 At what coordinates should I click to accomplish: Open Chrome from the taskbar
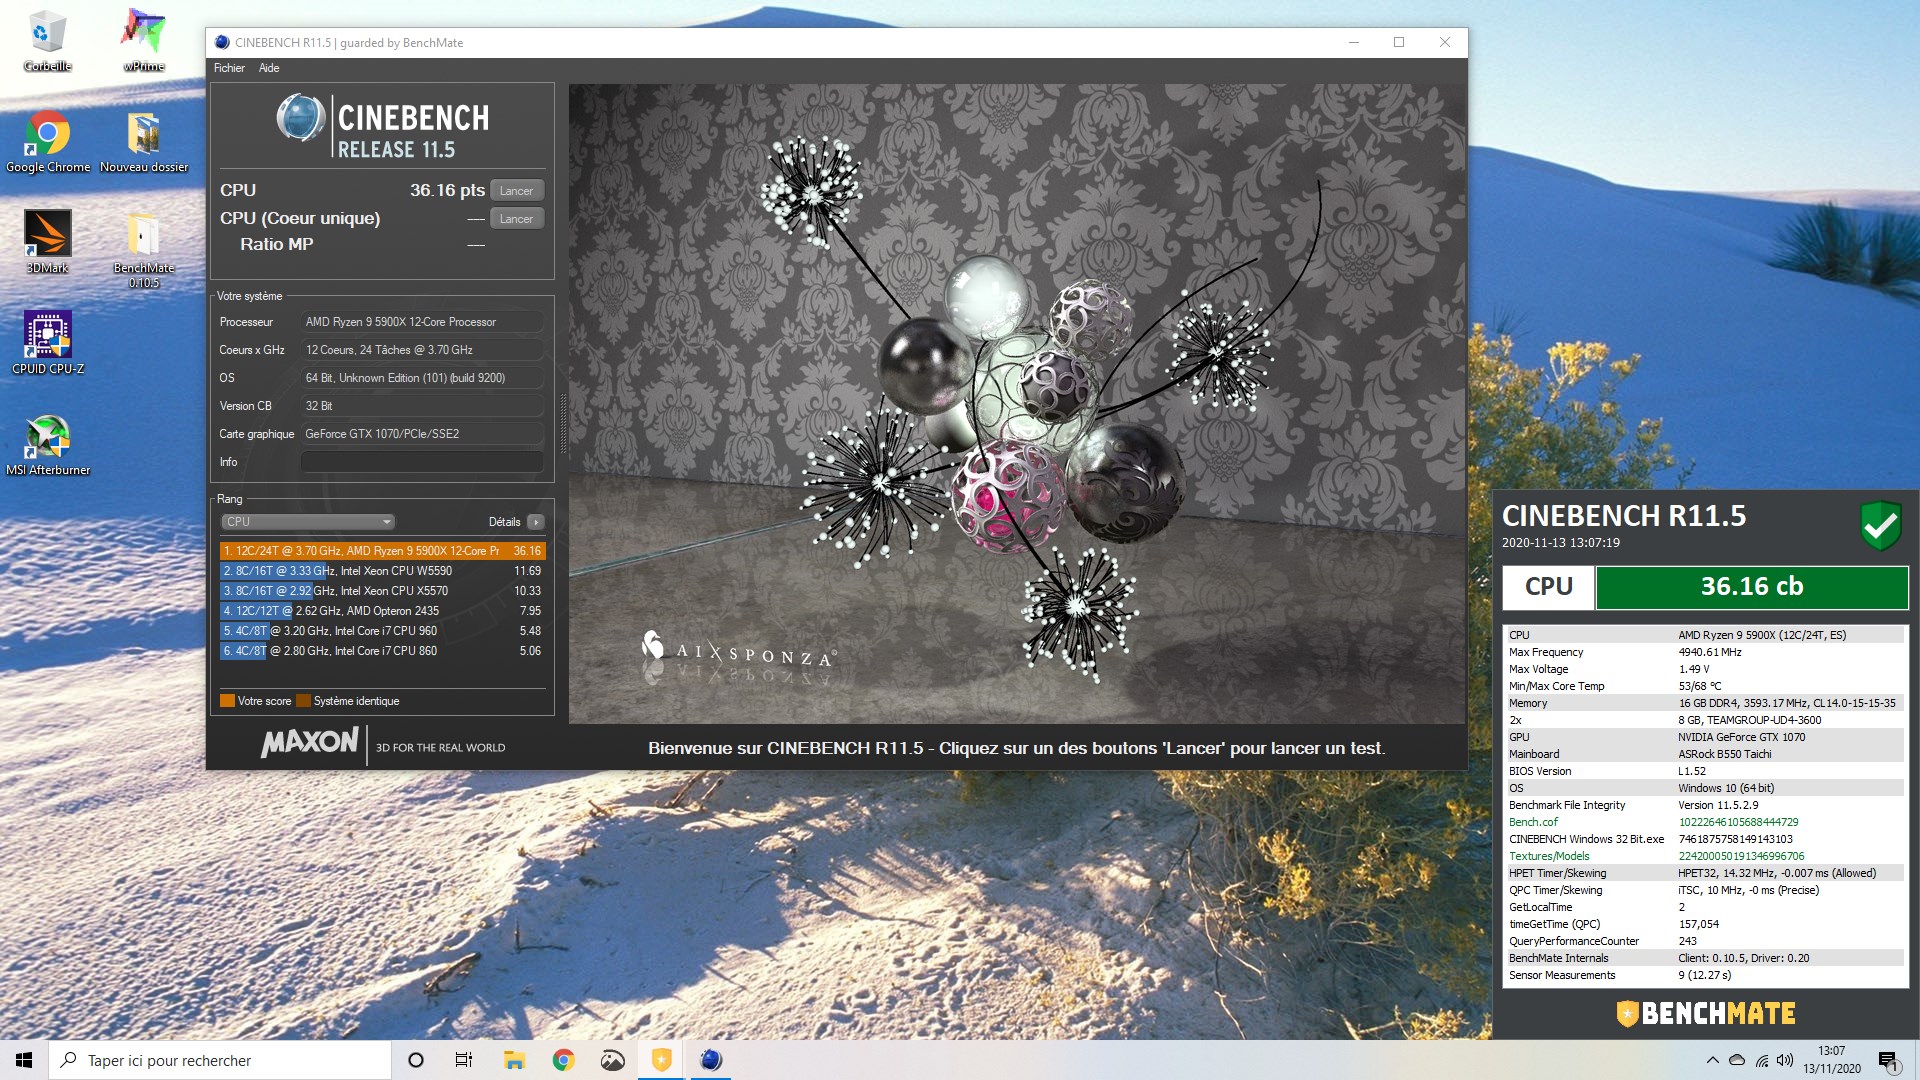(563, 1060)
